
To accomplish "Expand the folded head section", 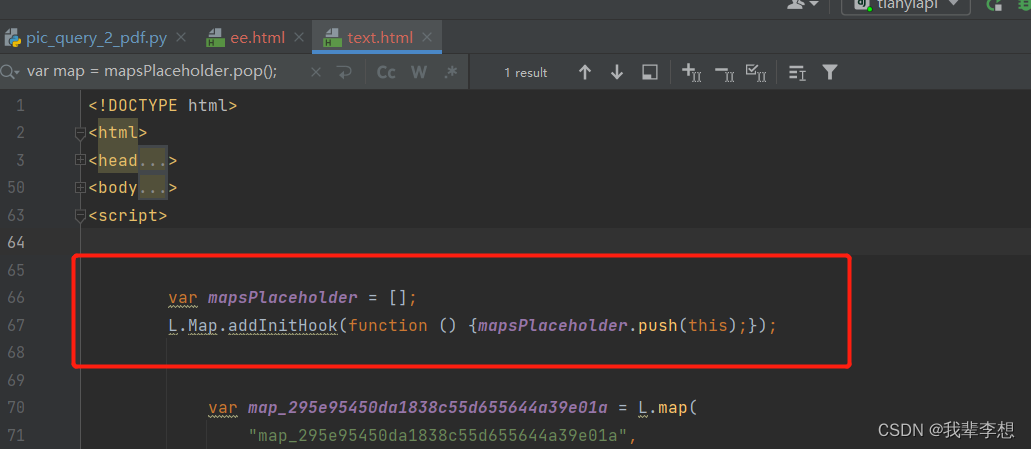I will [x=80, y=160].
